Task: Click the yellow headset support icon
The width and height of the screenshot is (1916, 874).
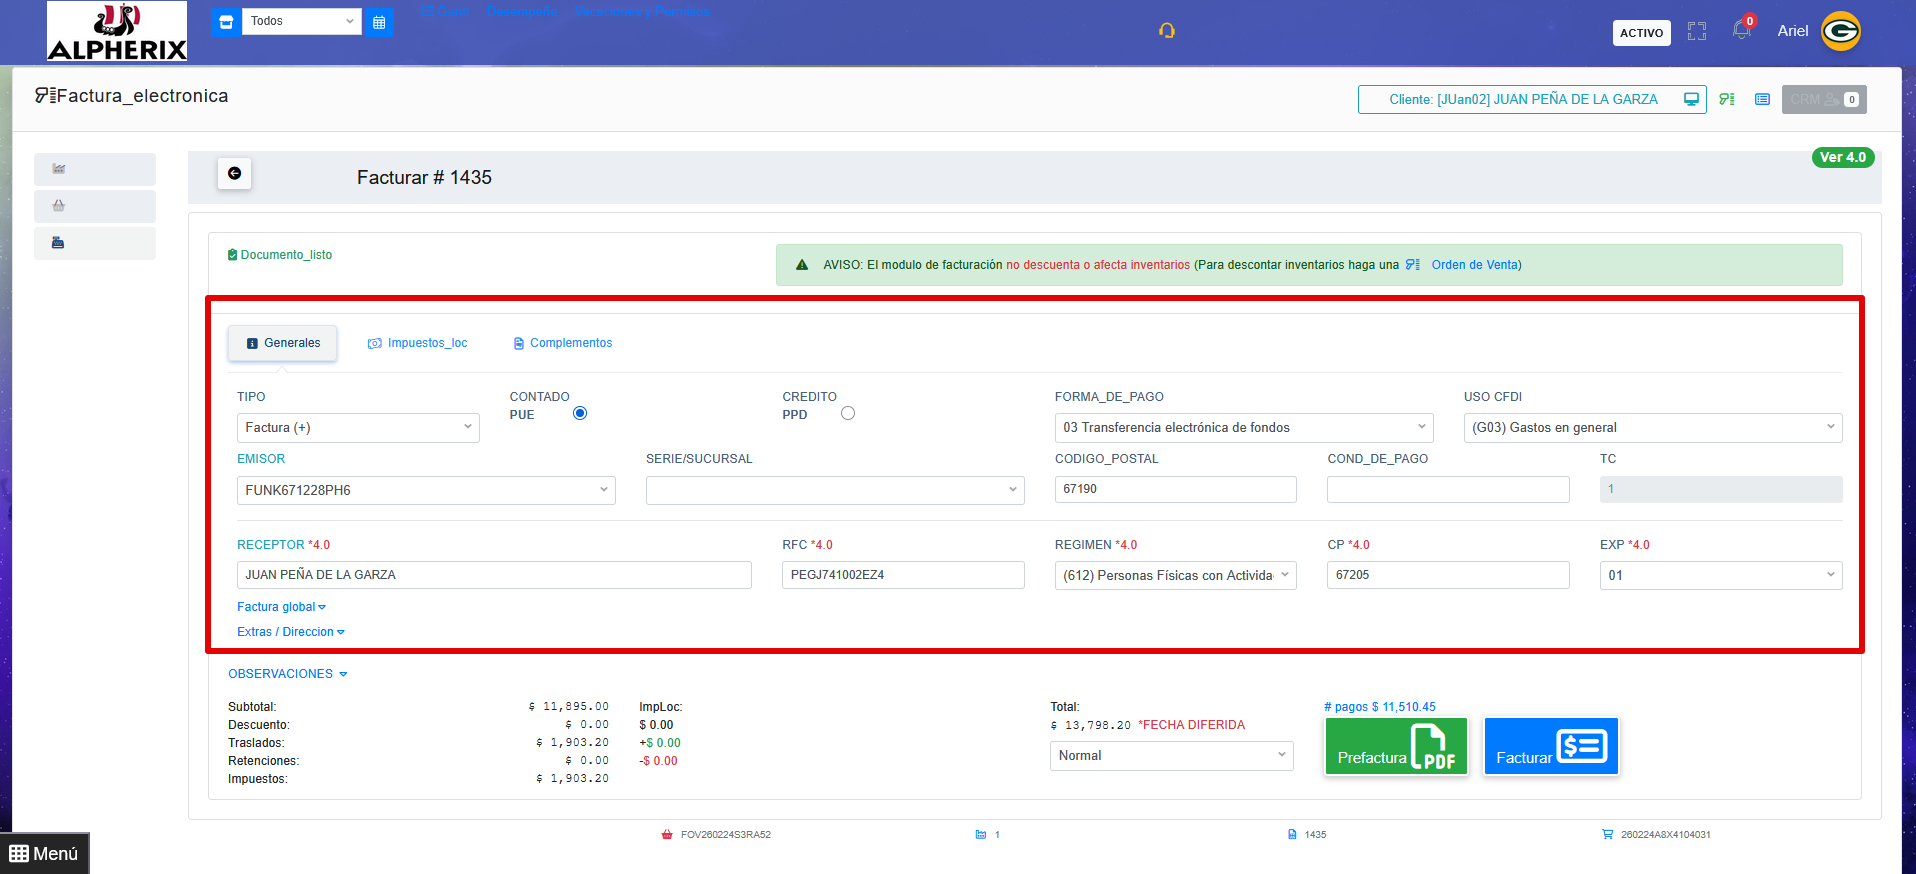Action: pos(1166,31)
